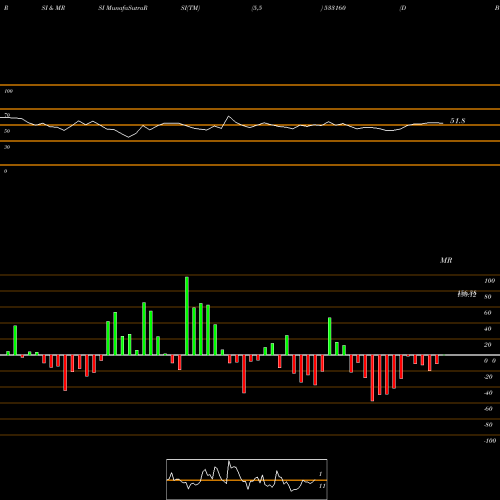Click the -40 label on MR axis
Screen dimensions: 500x500
coord(488,393)
